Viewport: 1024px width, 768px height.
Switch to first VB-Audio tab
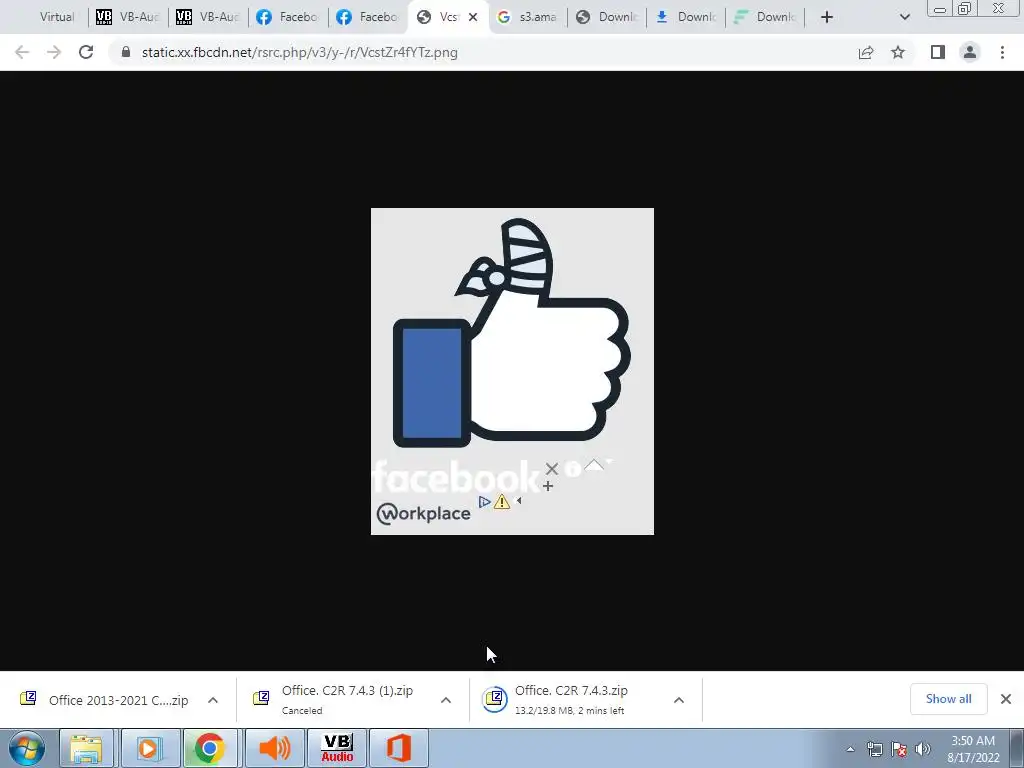(128, 17)
